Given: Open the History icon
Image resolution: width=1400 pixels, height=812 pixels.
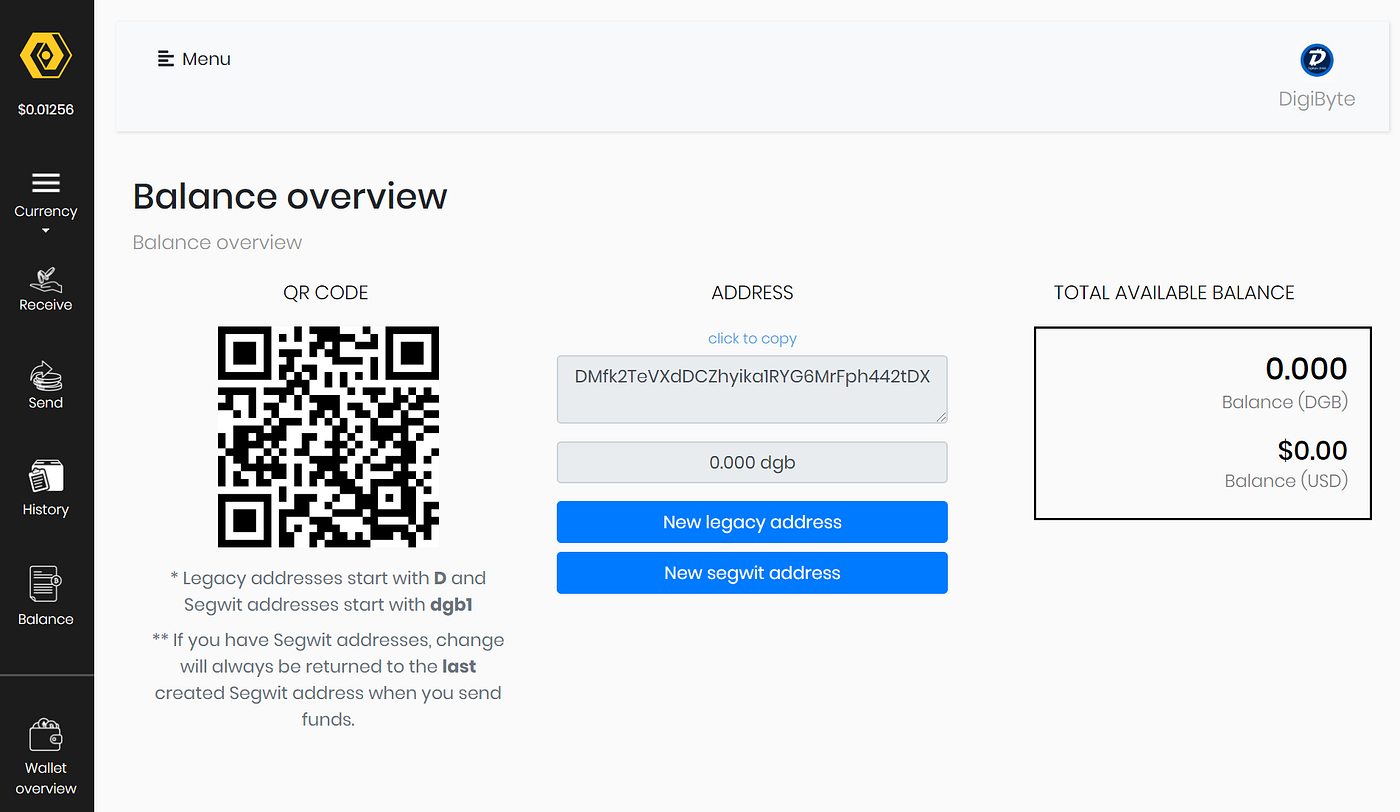Looking at the screenshot, I should (46, 477).
